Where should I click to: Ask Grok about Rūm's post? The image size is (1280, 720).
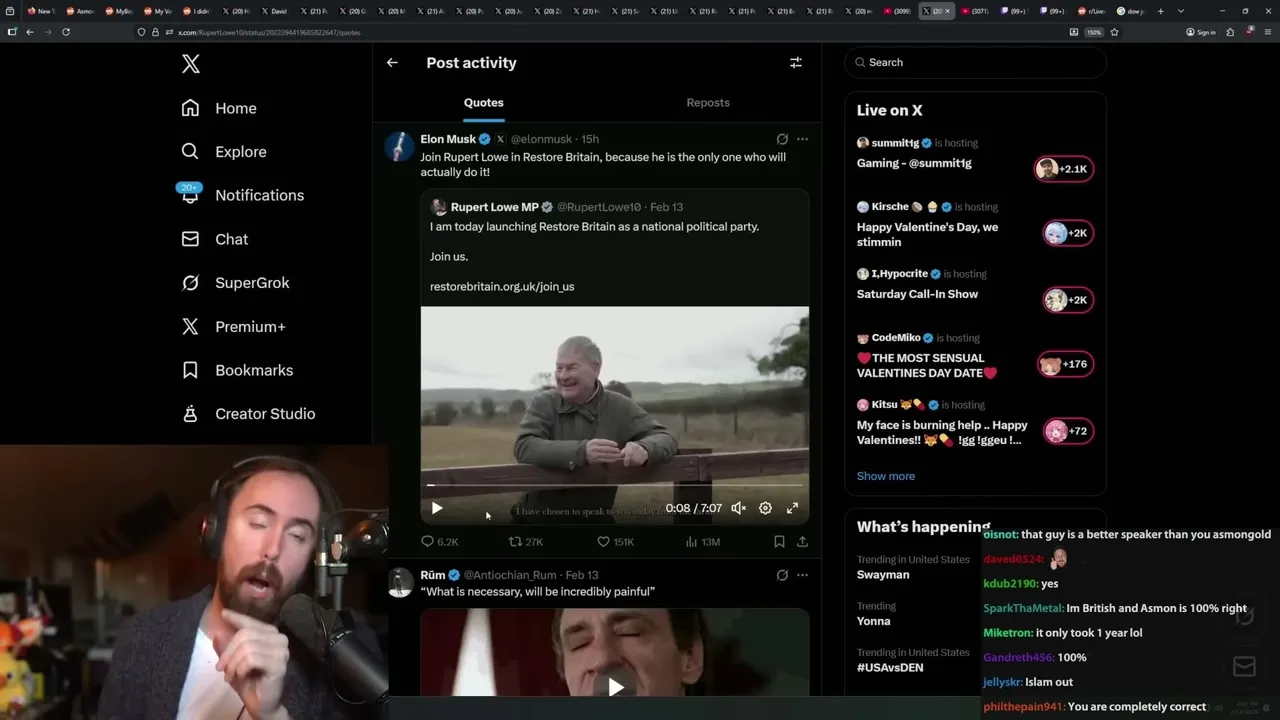(782, 575)
